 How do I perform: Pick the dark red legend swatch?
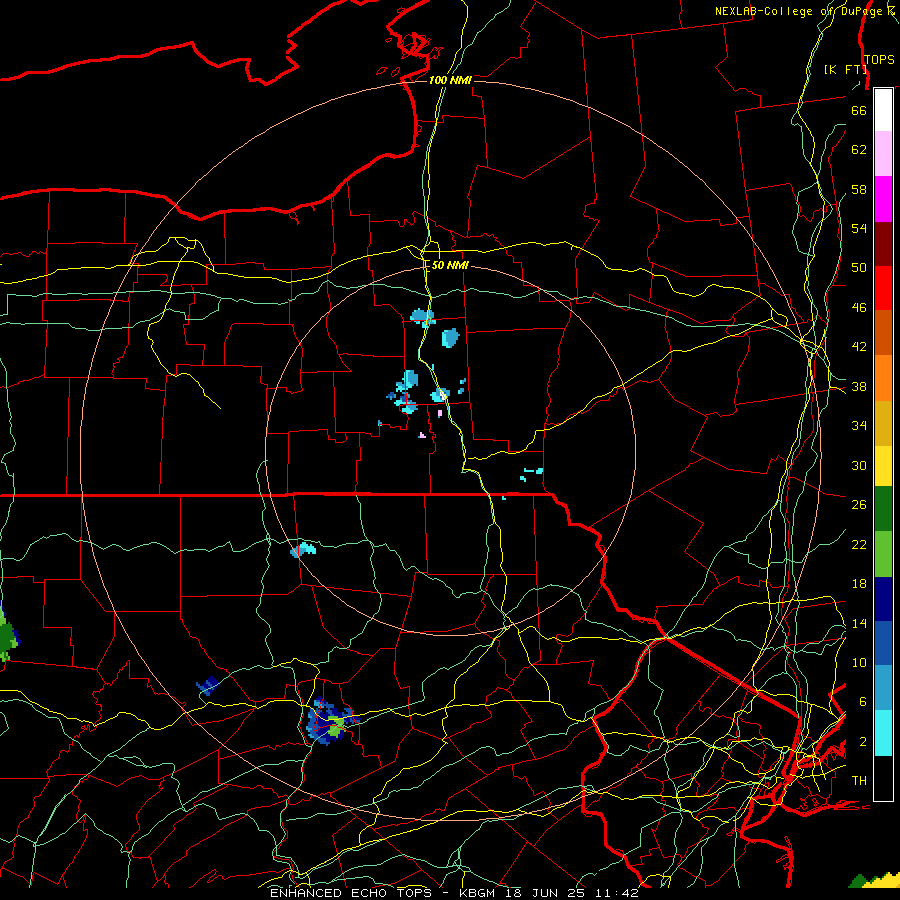click(x=883, y=245)
